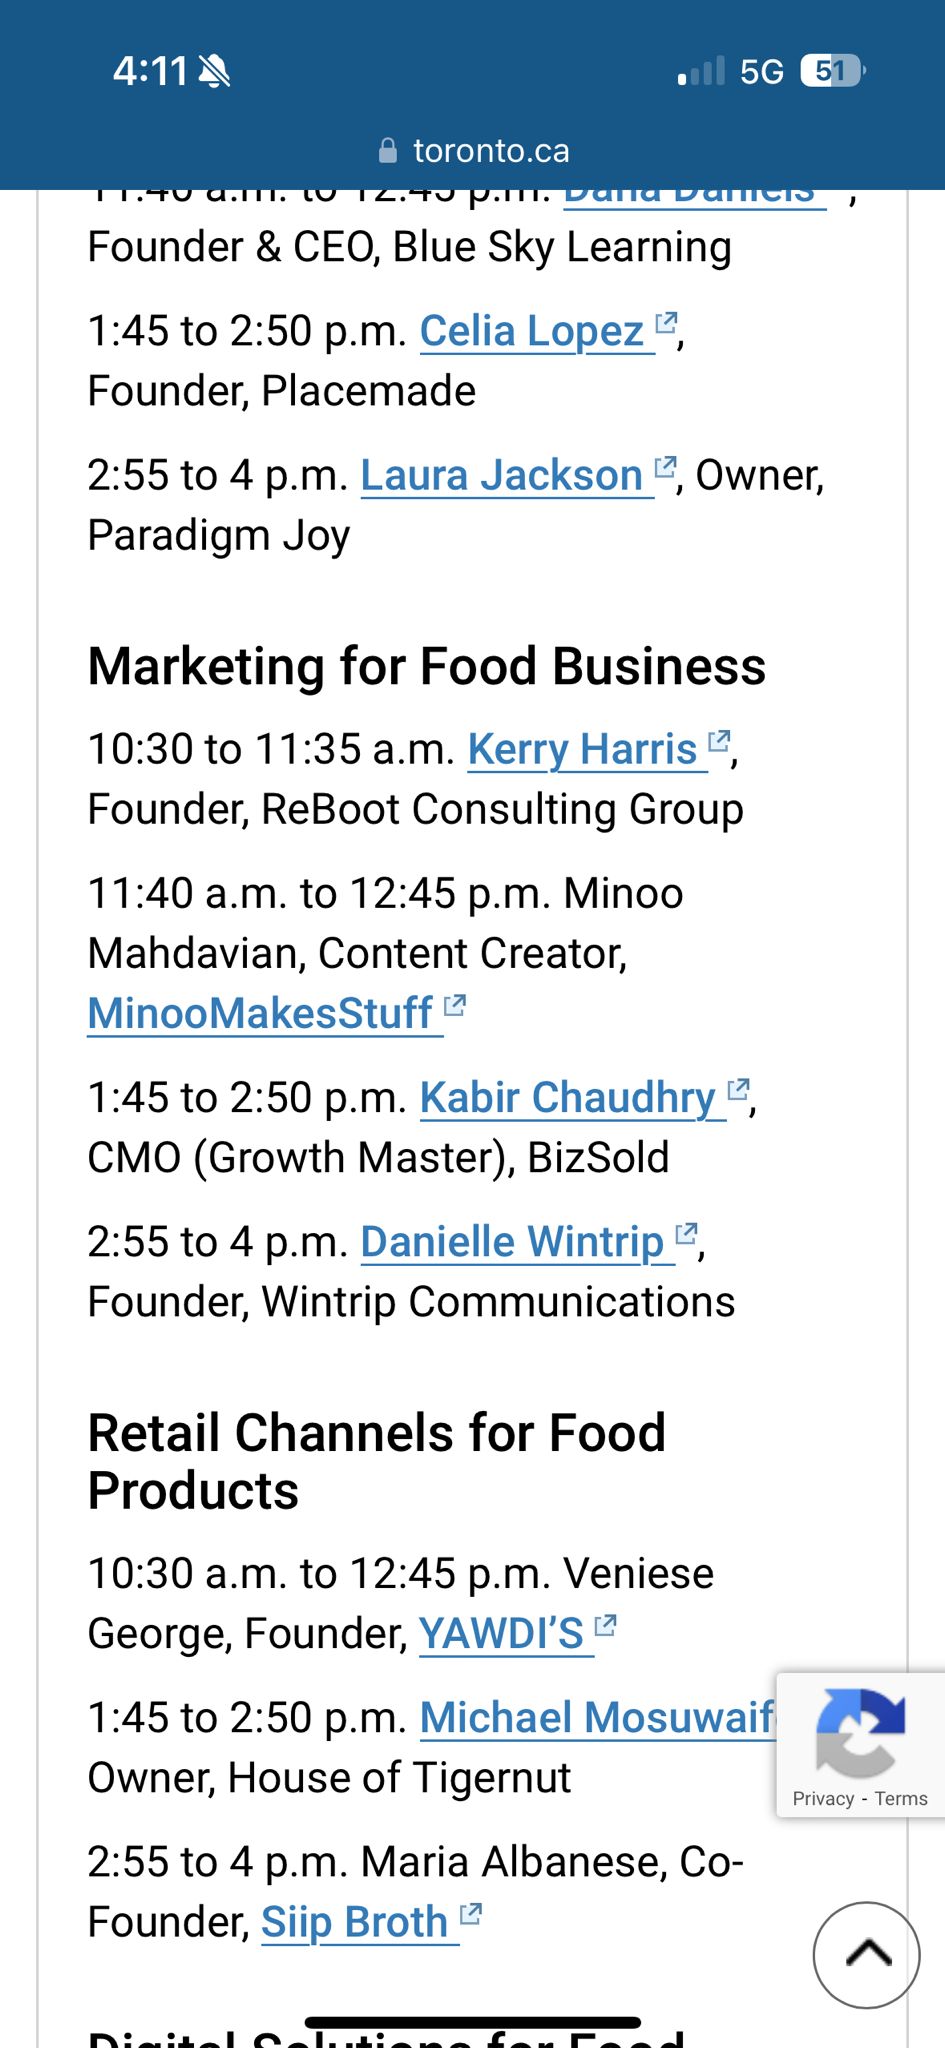Follow the Kerry Harris link
The height and width of the screenshot is (2048, 945).
(582, 750)
